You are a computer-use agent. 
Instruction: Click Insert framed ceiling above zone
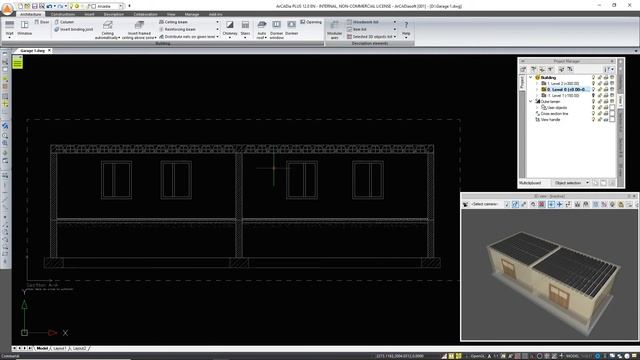click(139, 29)
